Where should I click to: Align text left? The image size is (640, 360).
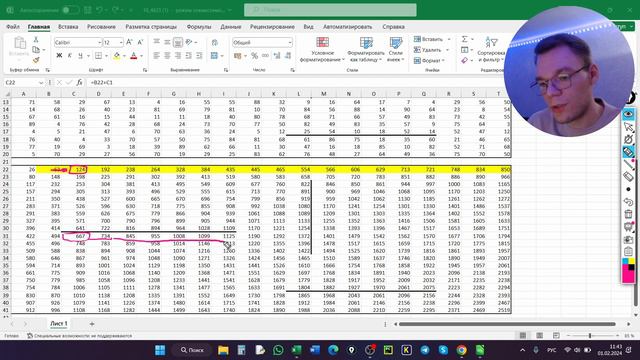(x=157, y=56)
